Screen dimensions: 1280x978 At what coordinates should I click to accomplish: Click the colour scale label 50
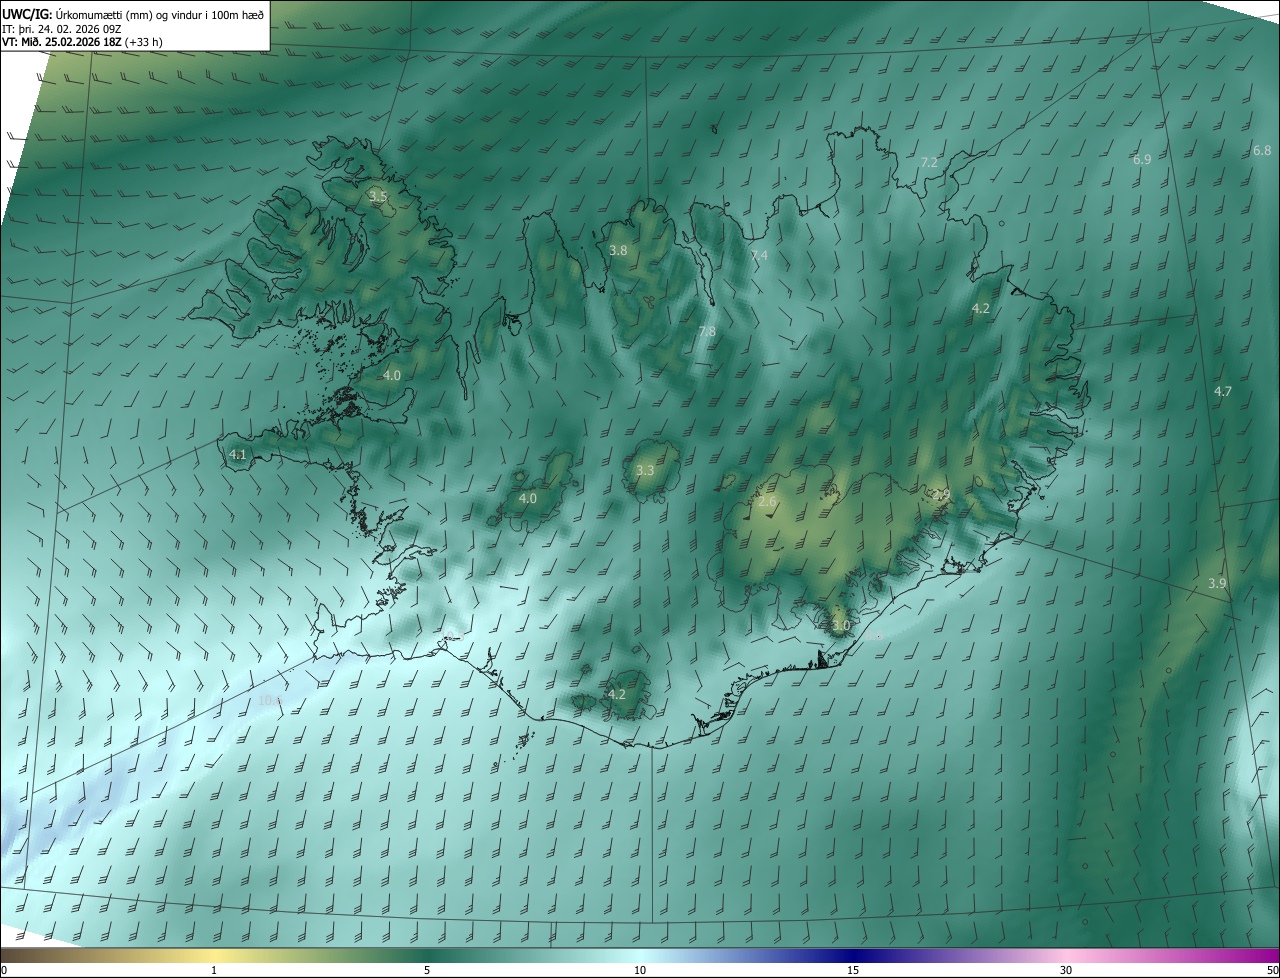1272,970
